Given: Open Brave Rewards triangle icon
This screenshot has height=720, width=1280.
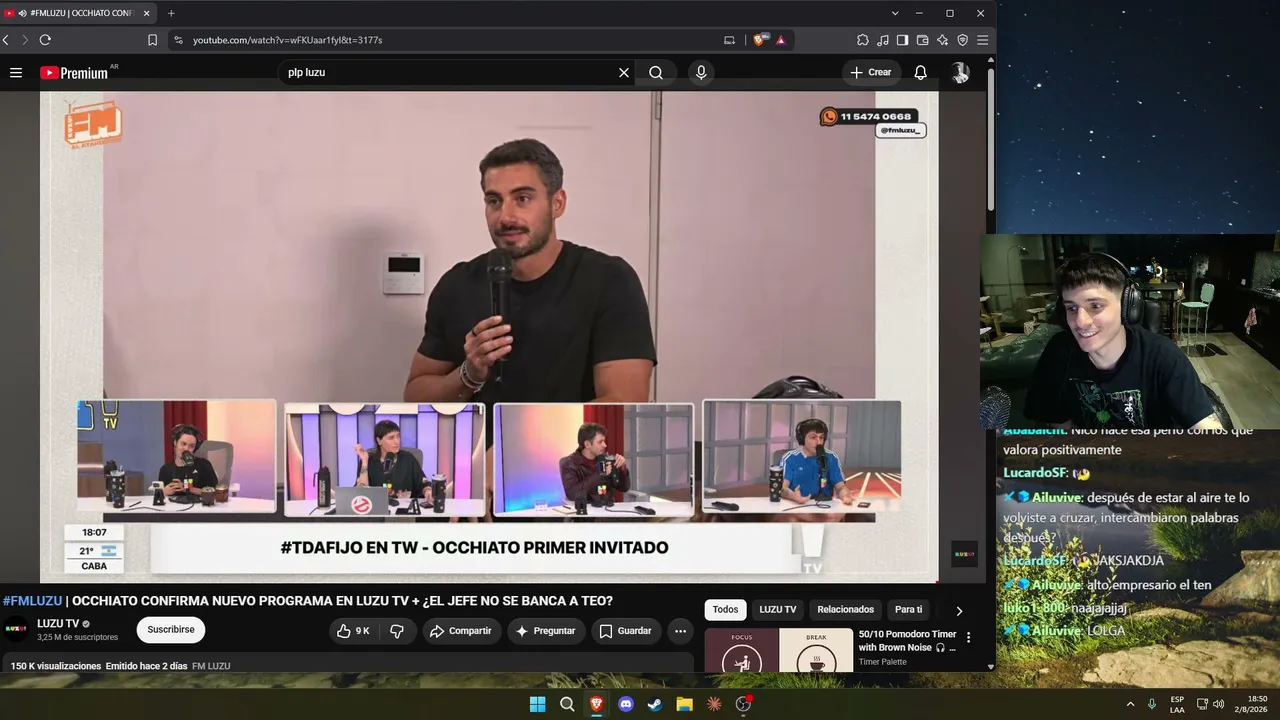Looking at the screenshot, I should click(x=780, y=40).
